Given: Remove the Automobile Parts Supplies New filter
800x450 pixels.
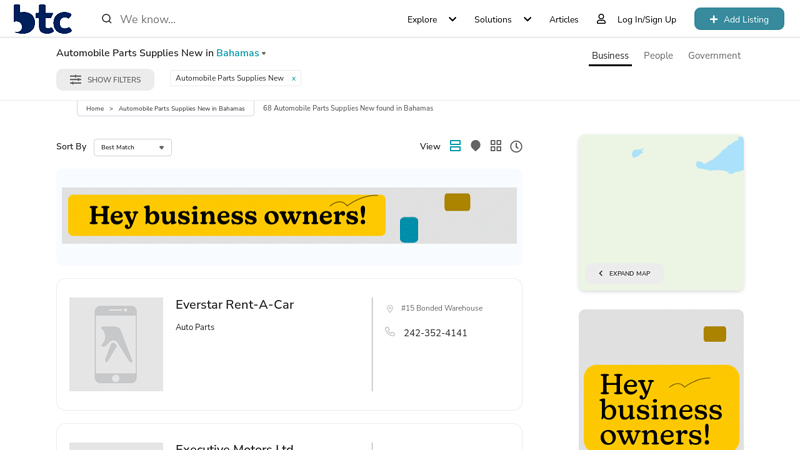Looking at the screenshot, I should [293, 78].
